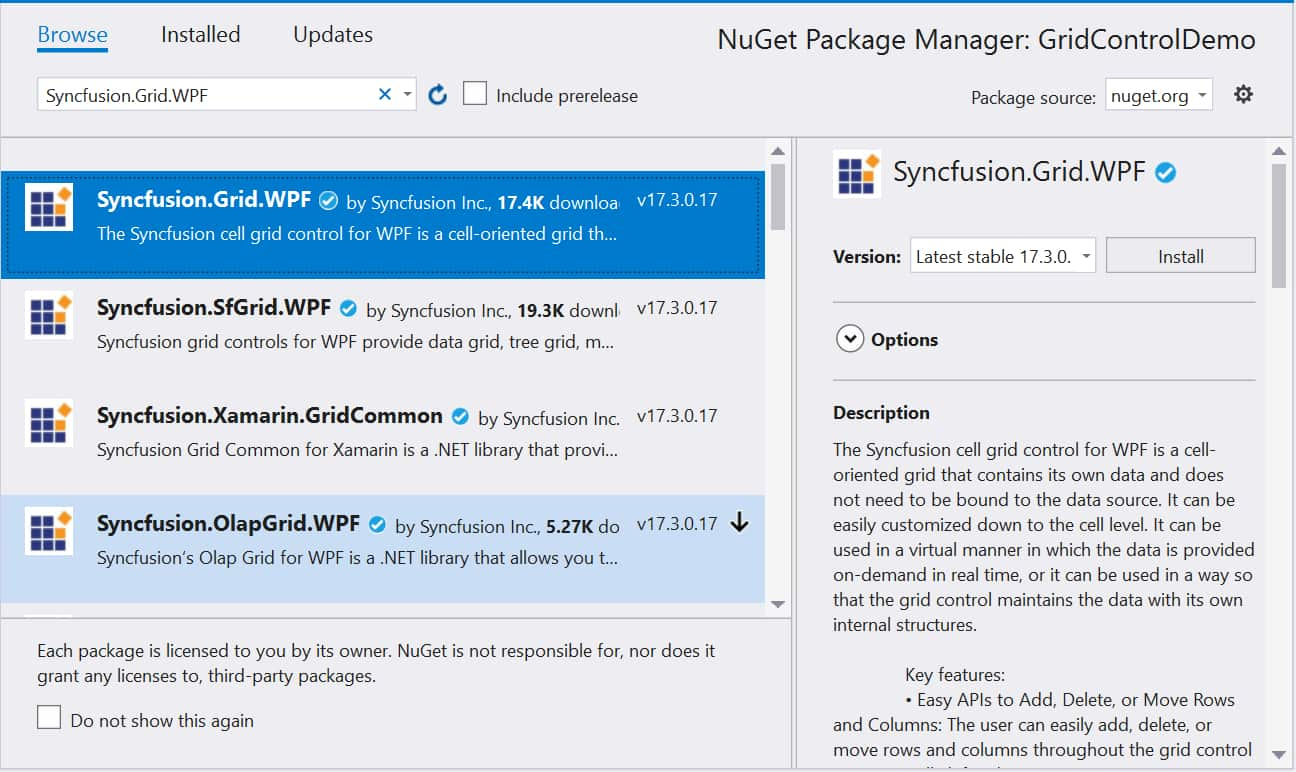Click verified badge in details pane header
The image size is (1296, 772).
coord(1165,172)
